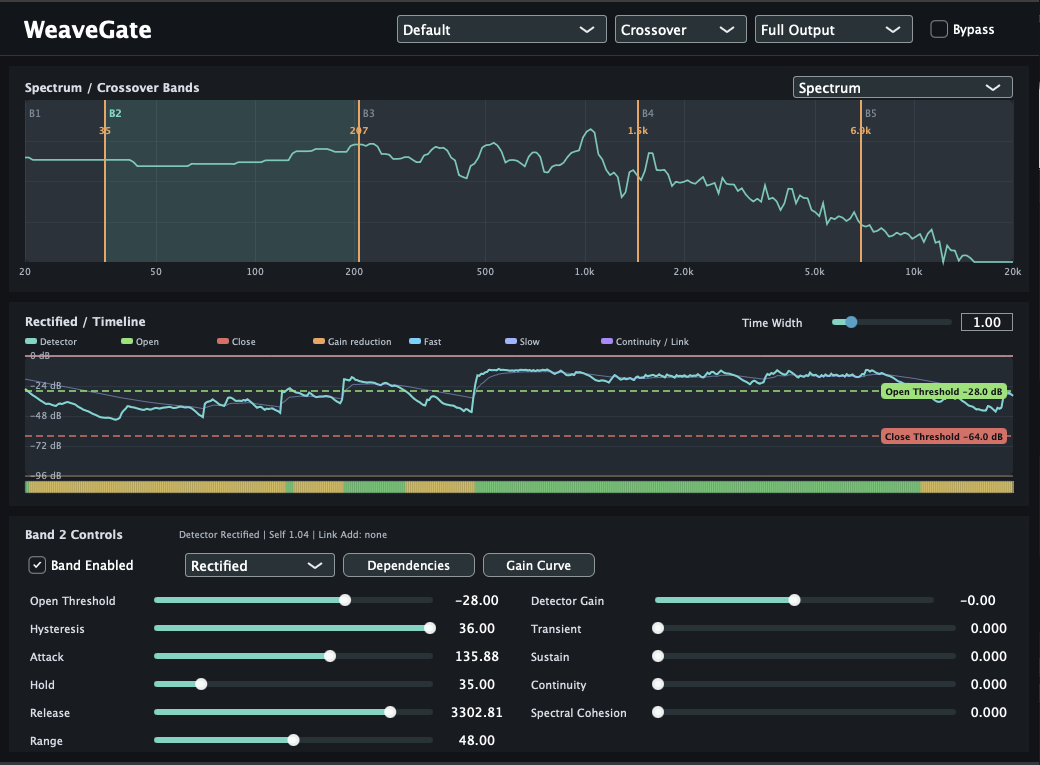The height and width of the screenshot is (765, 1040).
Task: Click the WeaveGate logo title
Action: [x=88, y=29]
